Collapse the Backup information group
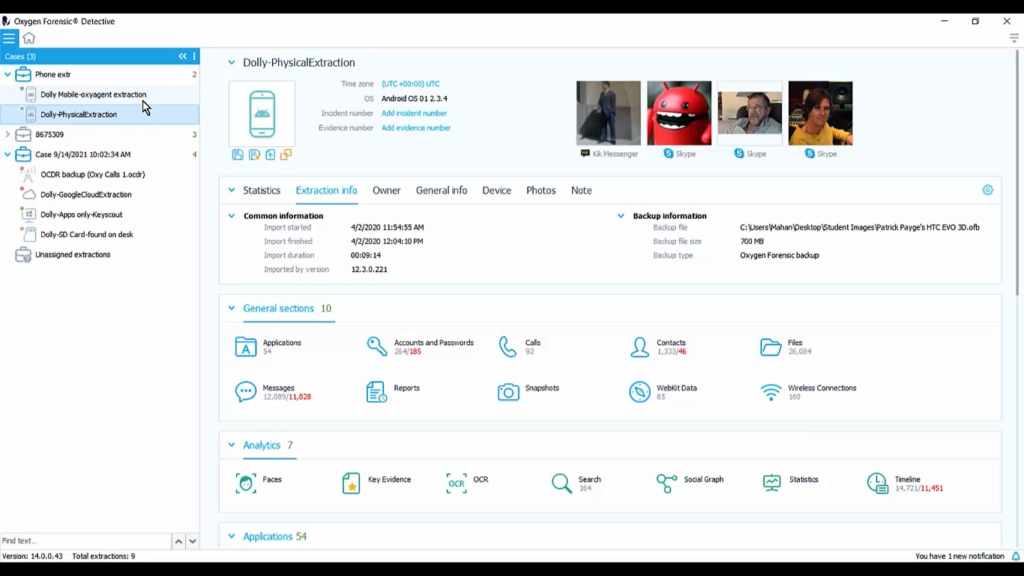 pyautogui.click(x=620, y=216)
